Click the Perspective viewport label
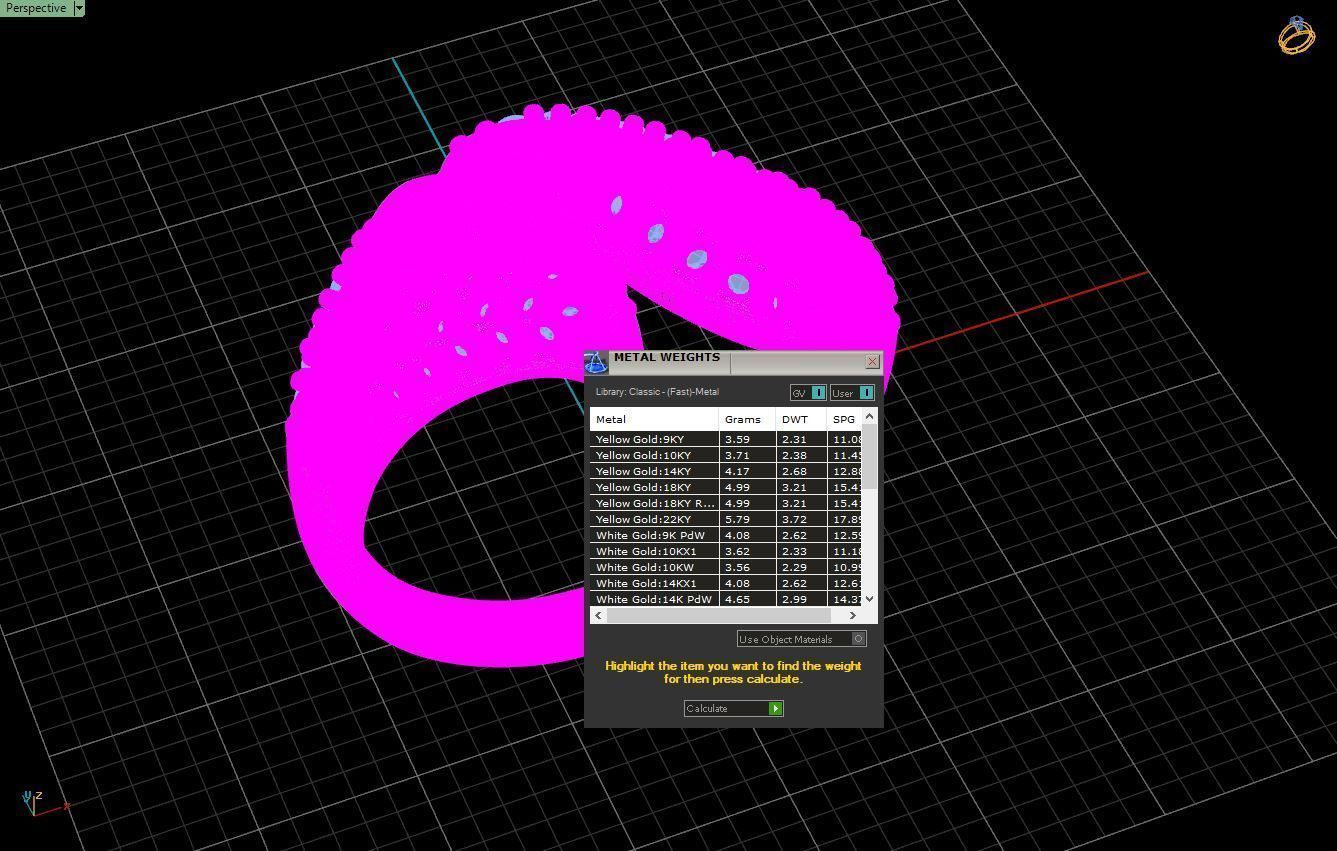Viewport: 1337px width, 851px height. [36, 8]
